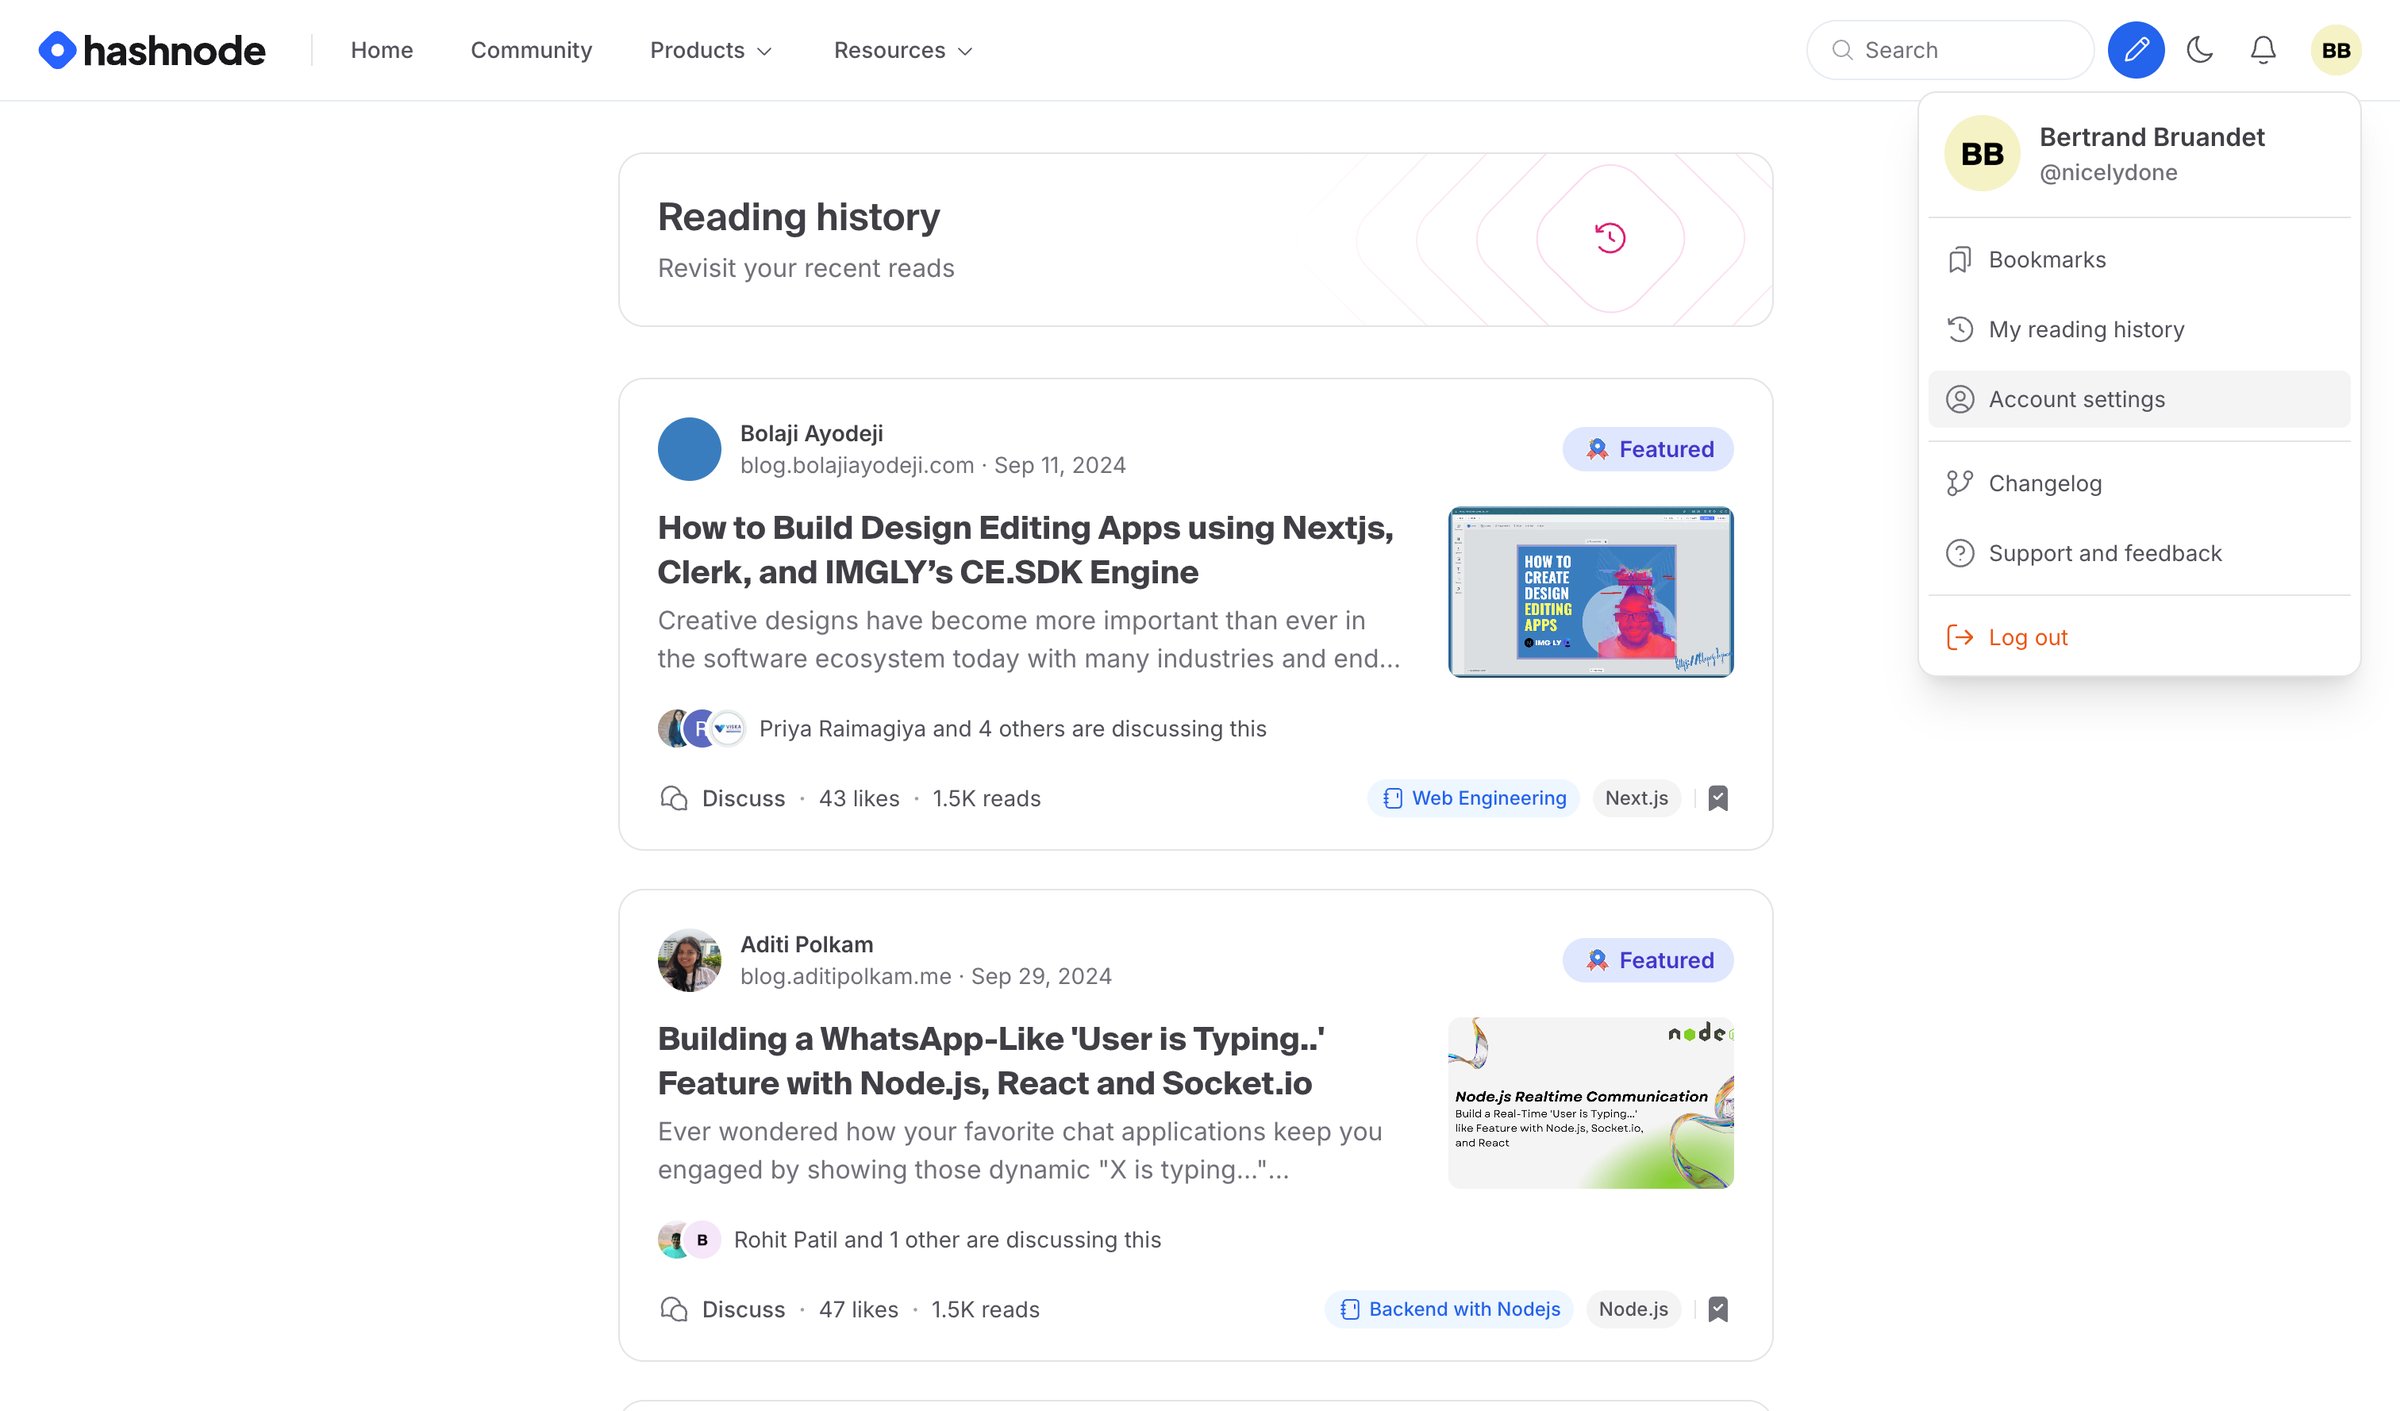Visit blog.aditipolkam.me link
Screen dimensions: 2400x1411
click(846, 976)
